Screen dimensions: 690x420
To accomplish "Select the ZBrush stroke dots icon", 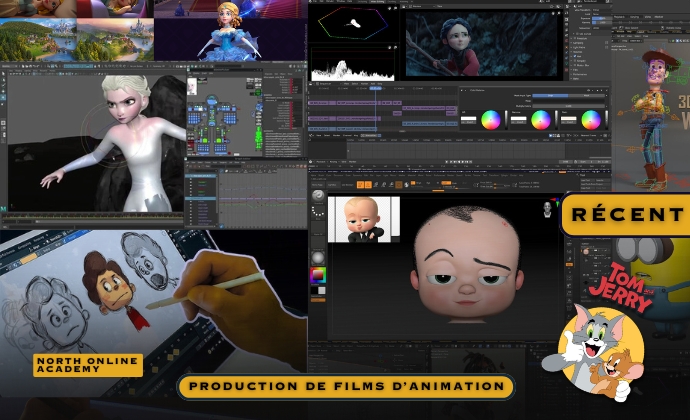I will point(318,212).
